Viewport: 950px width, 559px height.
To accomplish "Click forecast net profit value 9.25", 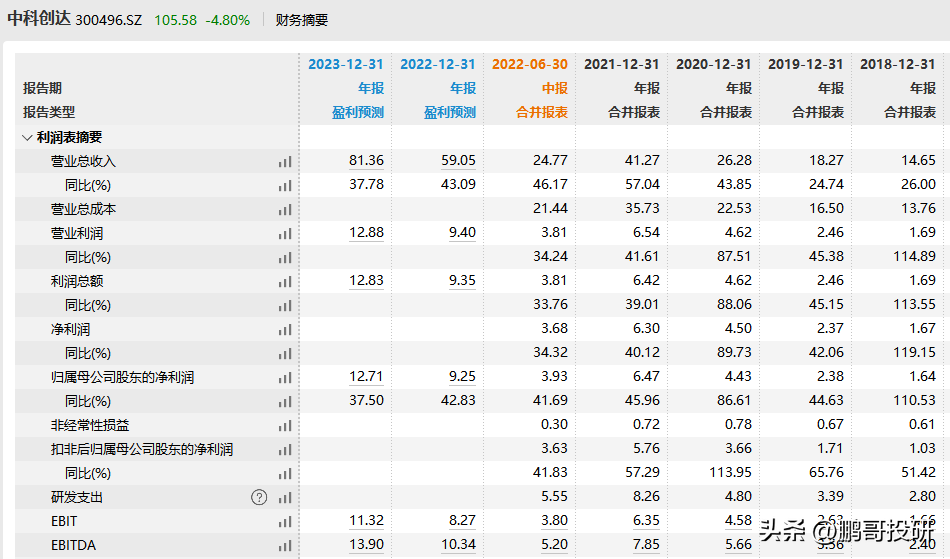I will pos(462,377).
